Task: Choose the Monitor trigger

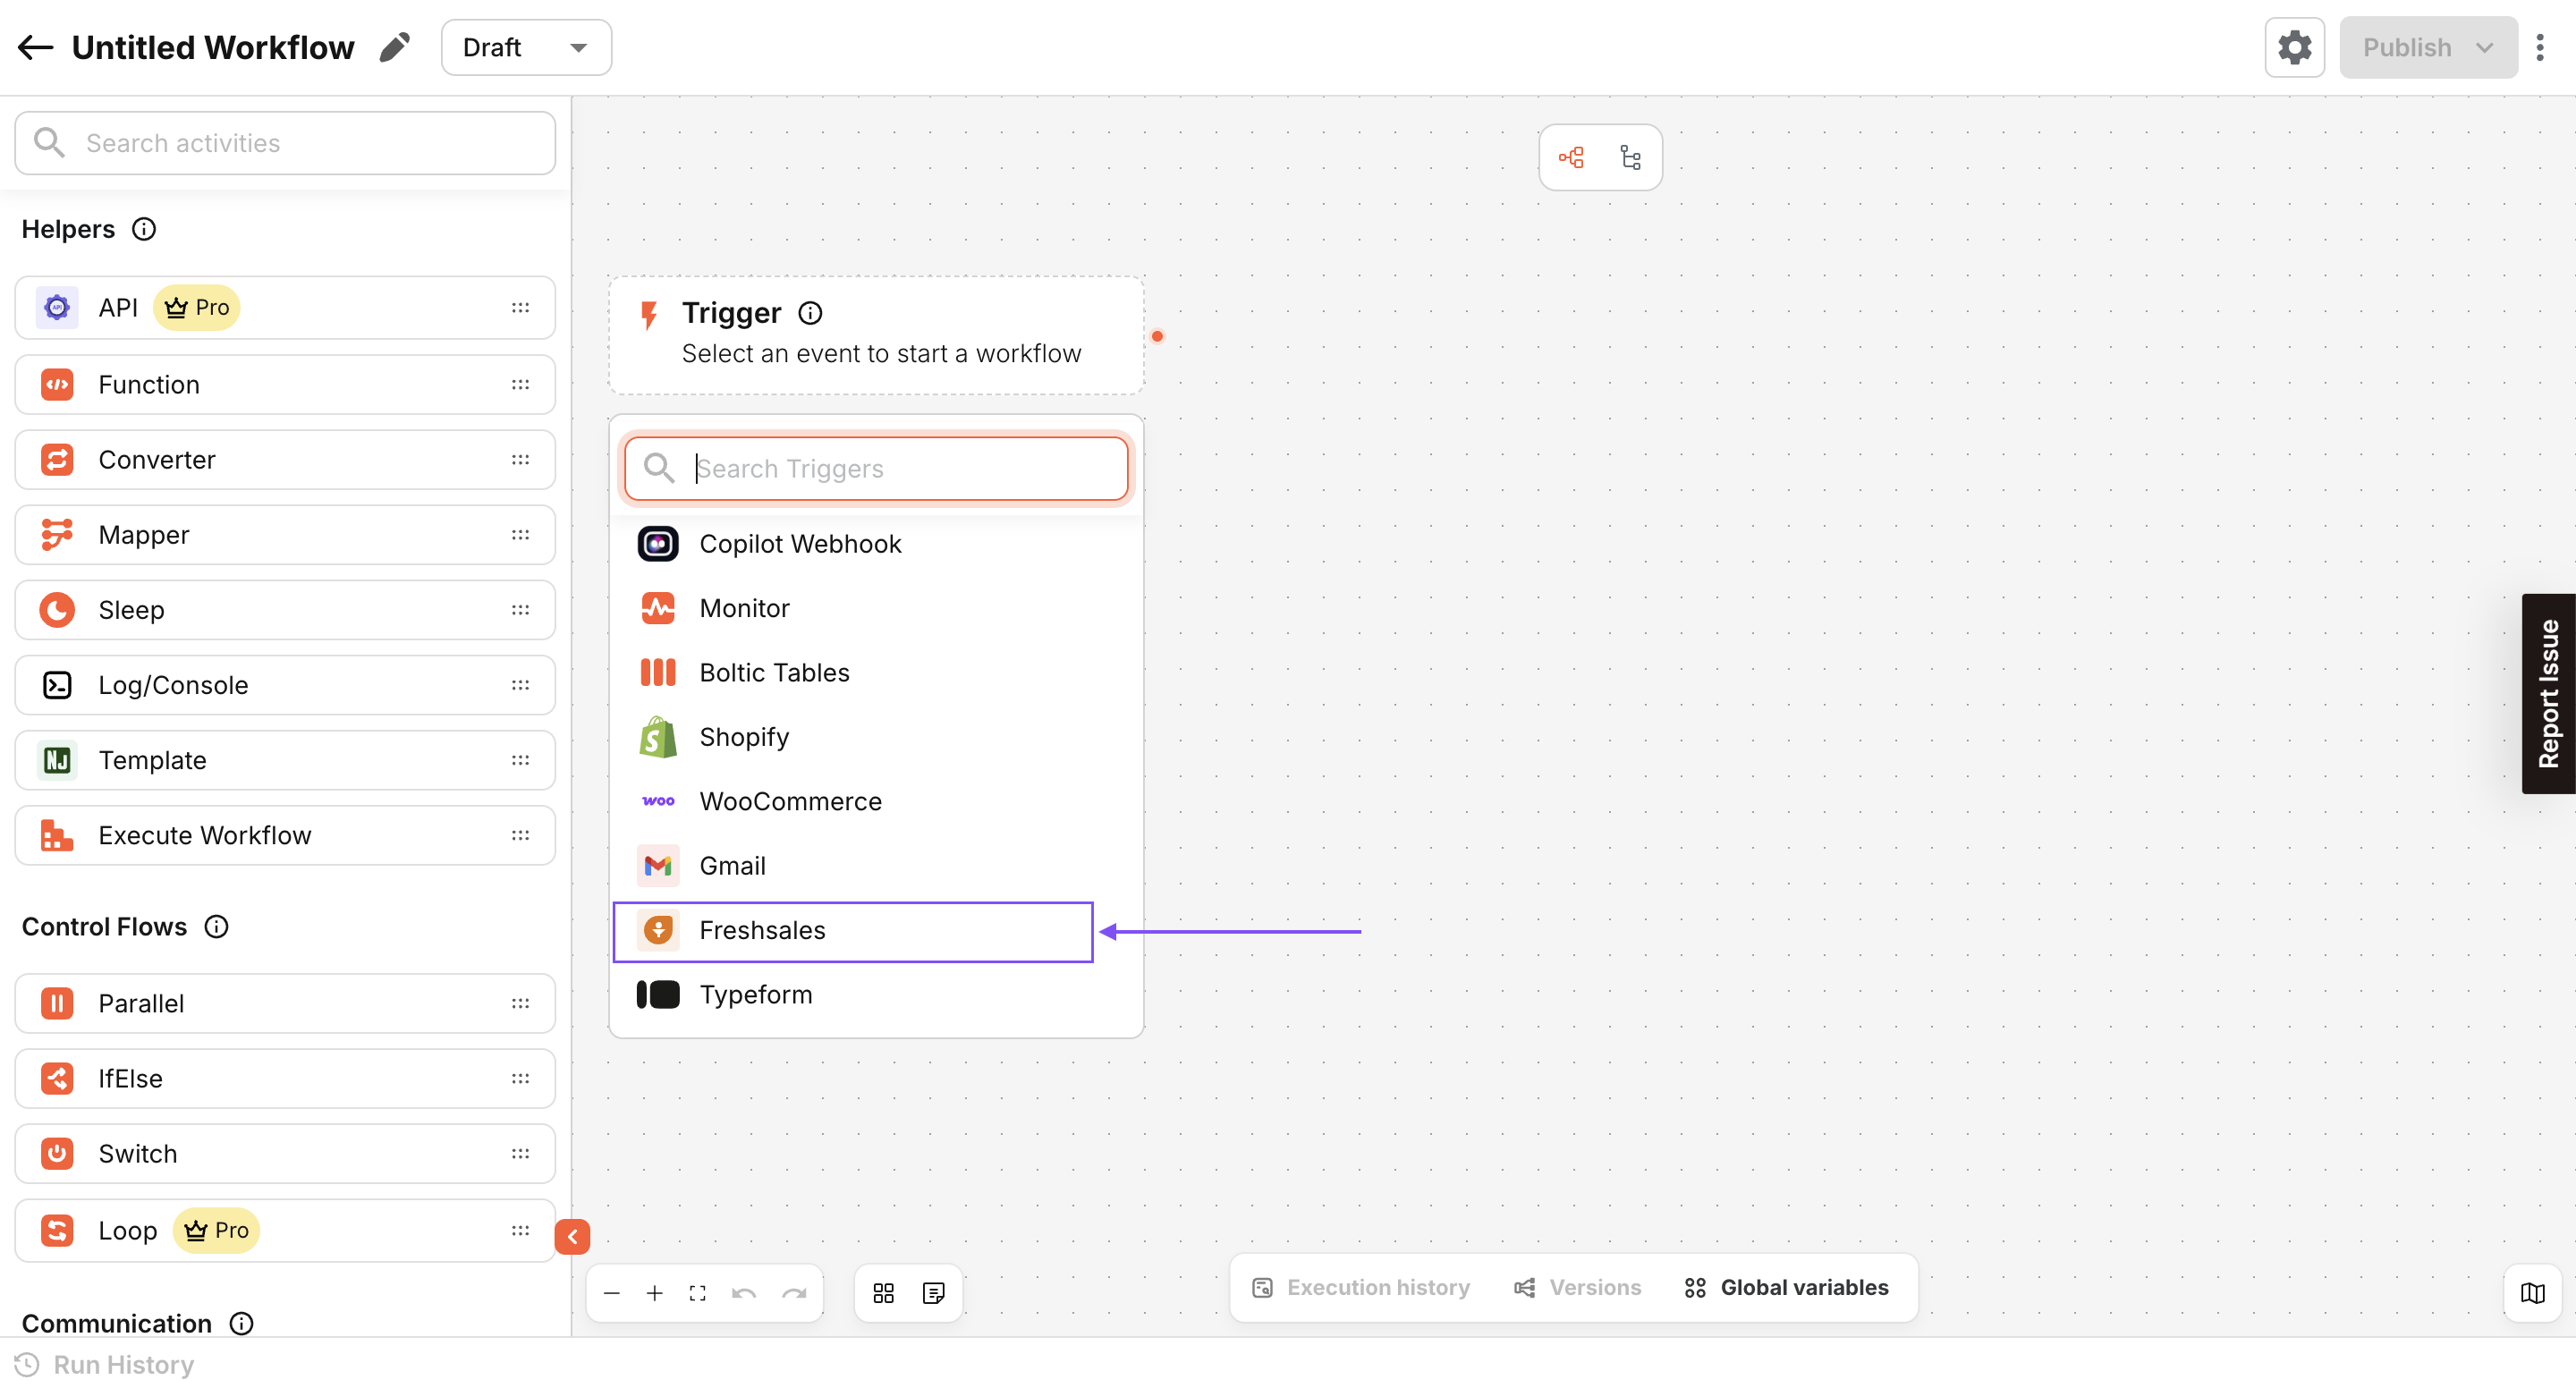Action: point(876,607)
